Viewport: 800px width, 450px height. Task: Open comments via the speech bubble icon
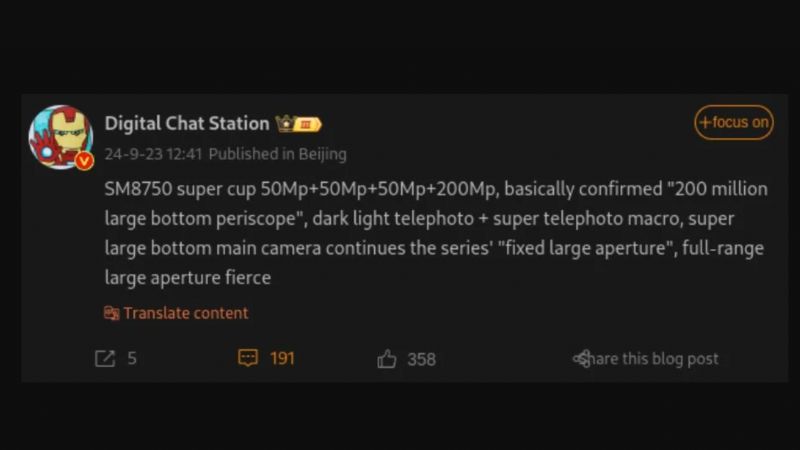tap(248, 357)
